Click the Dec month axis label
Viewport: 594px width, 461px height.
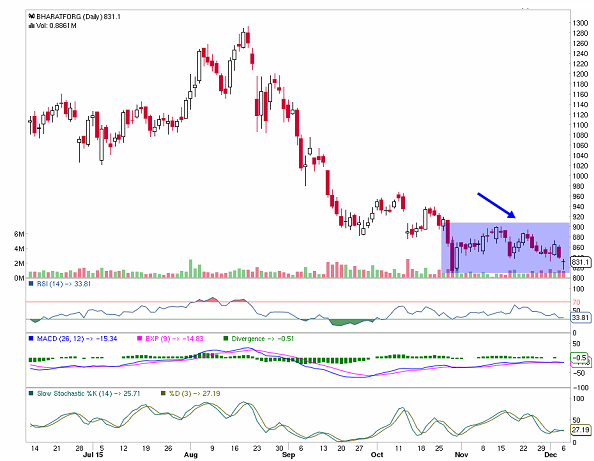click(x=551, y=455)
